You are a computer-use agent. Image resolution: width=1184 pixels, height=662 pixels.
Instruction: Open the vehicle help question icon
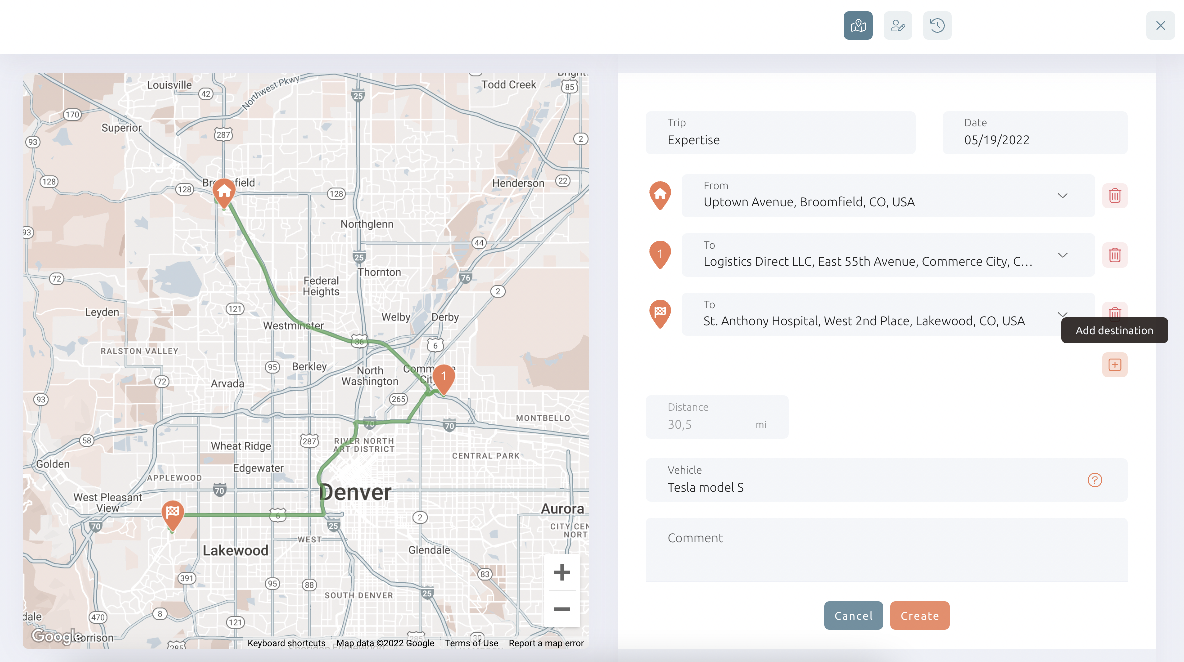(x=1095, y=480)
